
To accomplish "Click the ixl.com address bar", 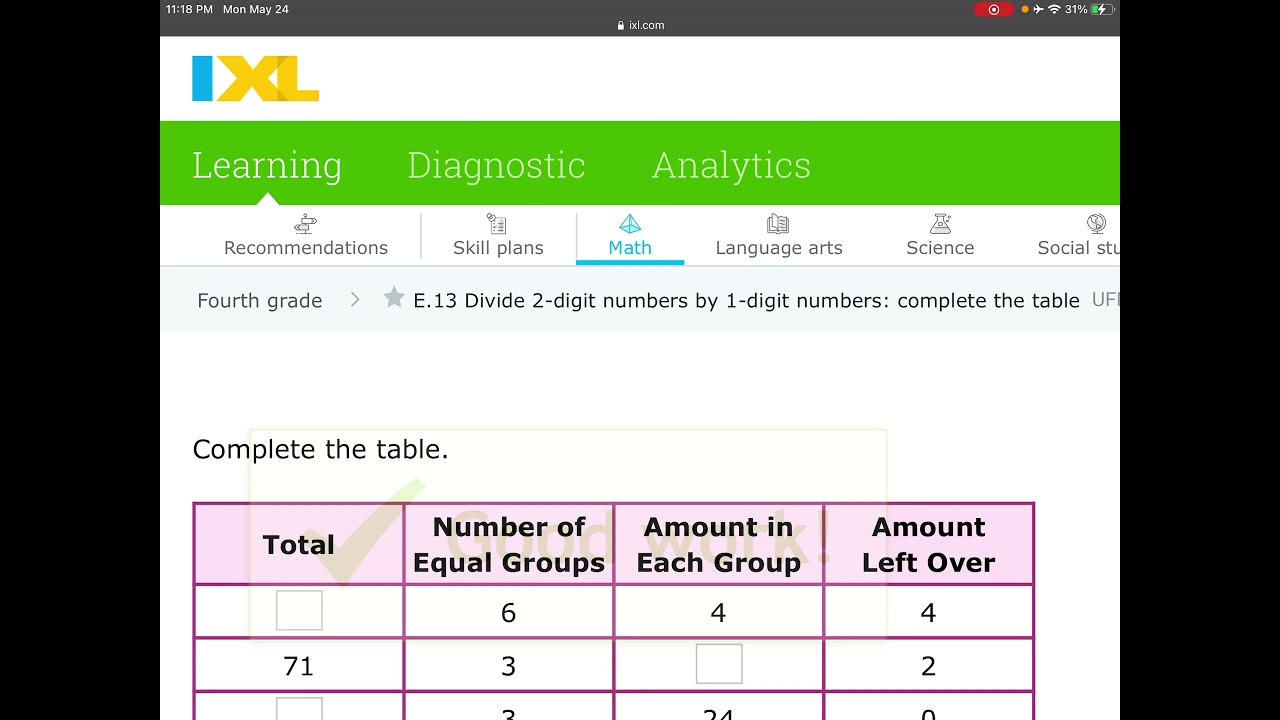I will (640, 25).
